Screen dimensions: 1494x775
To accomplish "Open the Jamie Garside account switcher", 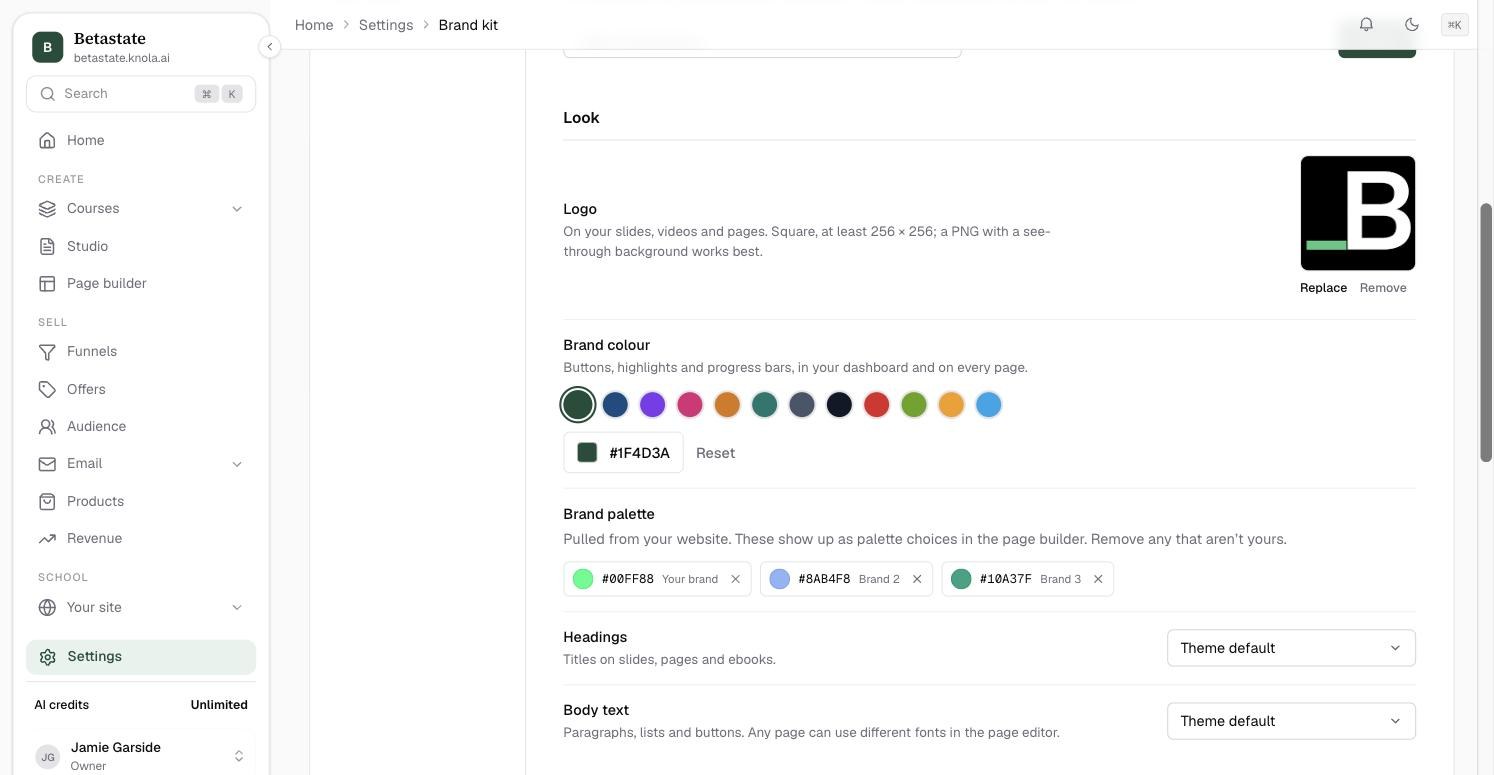I will [141, 756].
